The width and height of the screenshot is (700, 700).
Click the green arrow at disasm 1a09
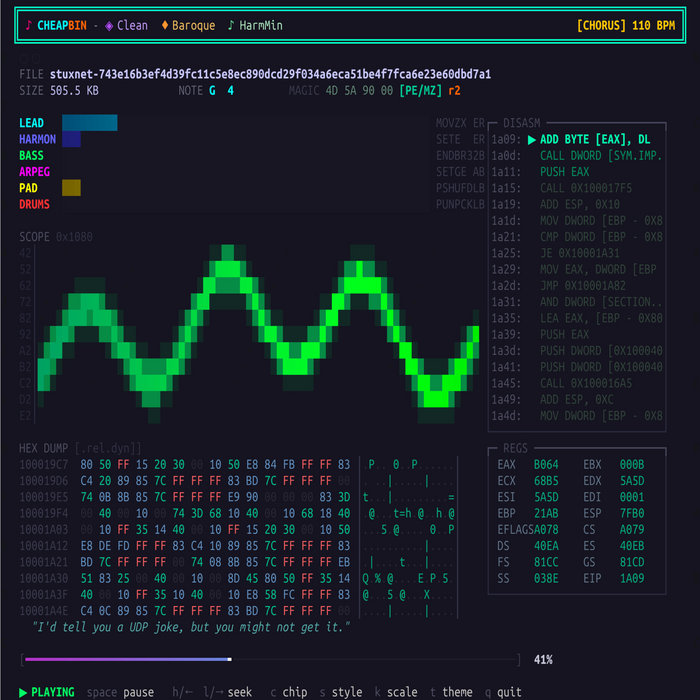(532, 140)
